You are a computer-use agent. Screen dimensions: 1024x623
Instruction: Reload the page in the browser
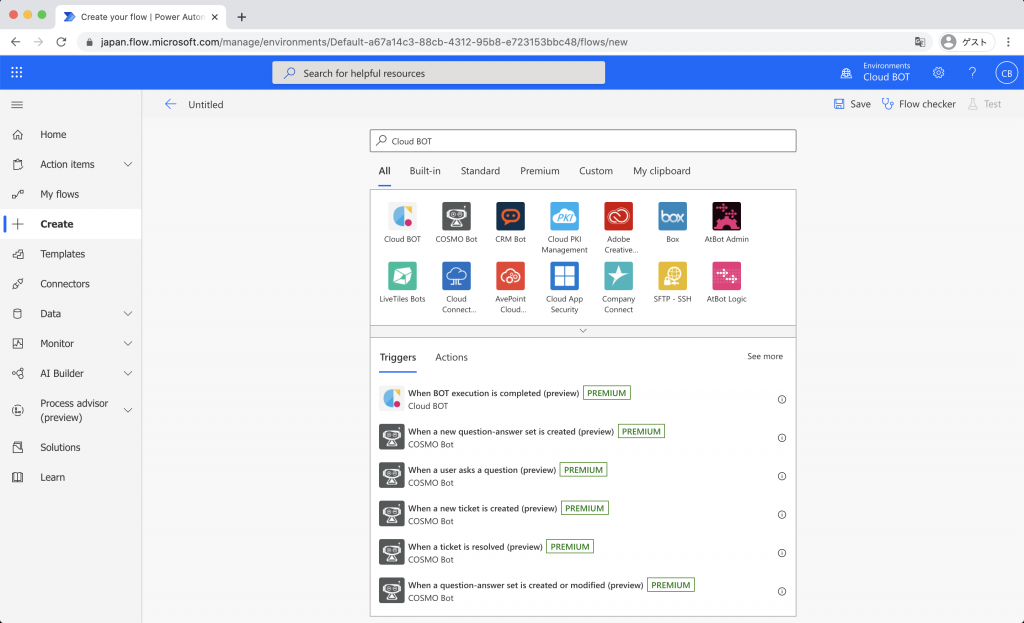[x=61, y=42]
